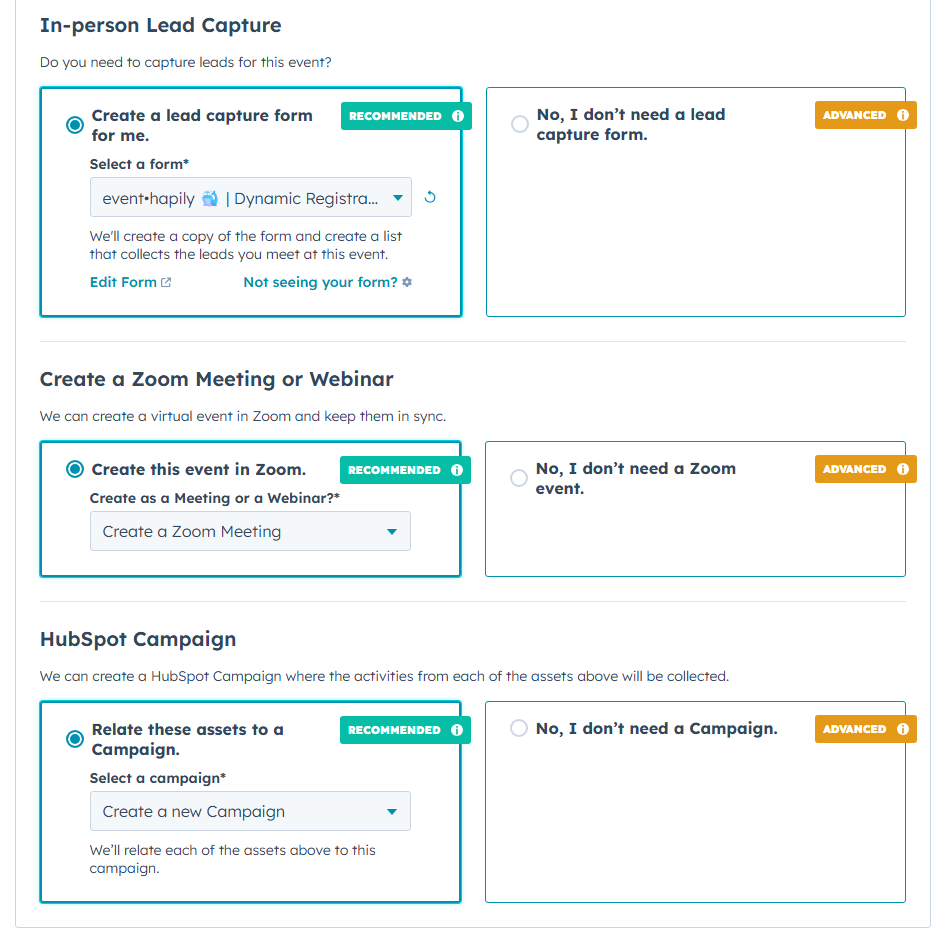This screenshot has height=938, width=942.
Task: Choose 'Relate these assets to a Campaign'
Action: (75, 739)
